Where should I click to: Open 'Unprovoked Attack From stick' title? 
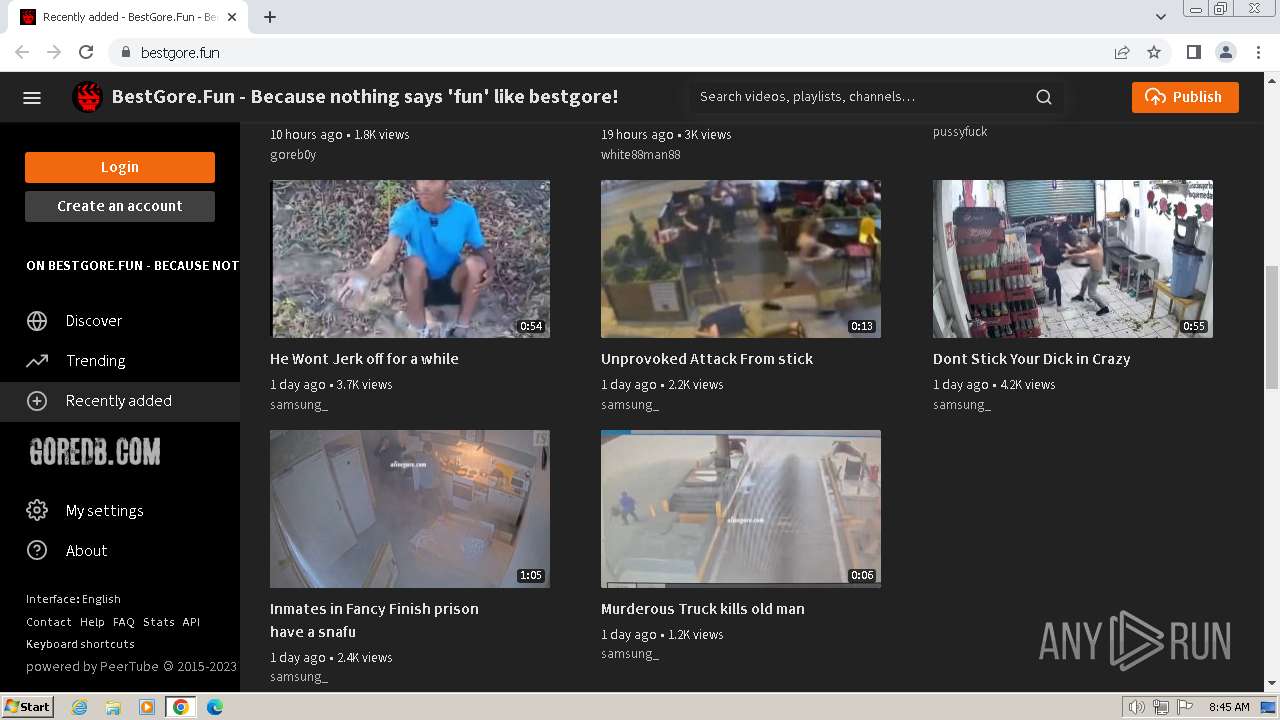coord(707,359)
